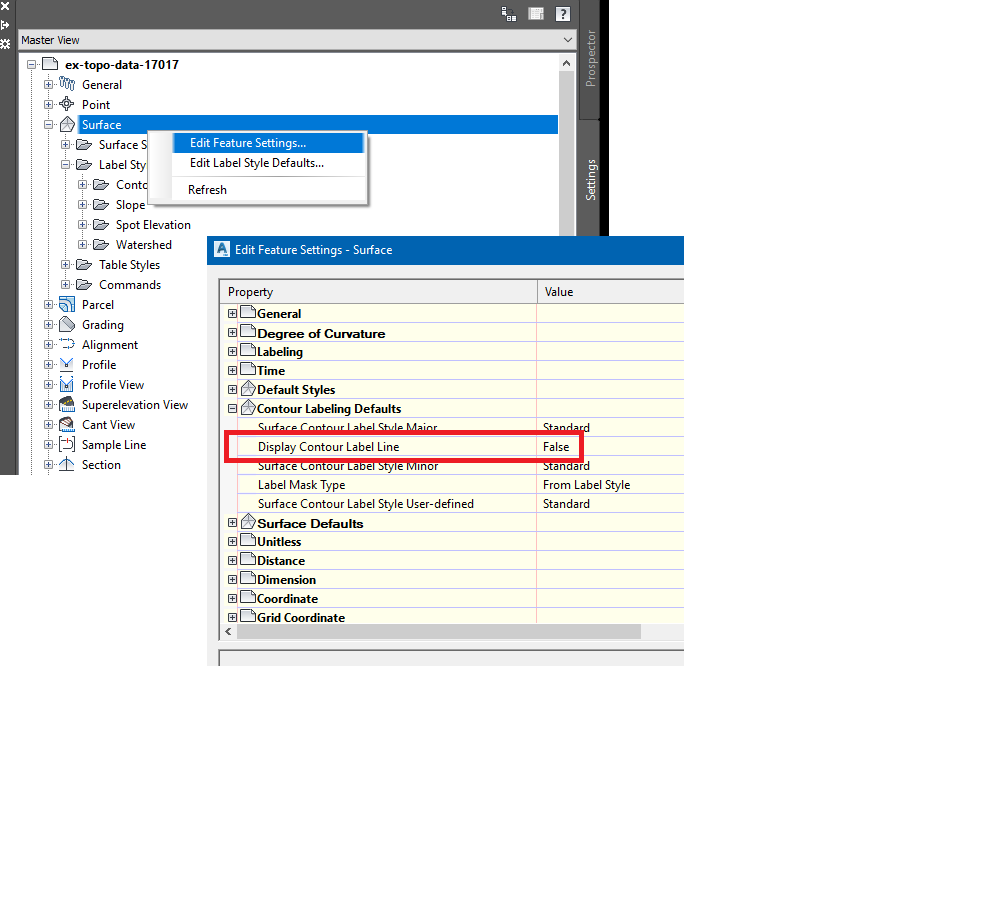
Task: Expand the Contour Labeling Defaults section
Action: click(x=232, y=408)
